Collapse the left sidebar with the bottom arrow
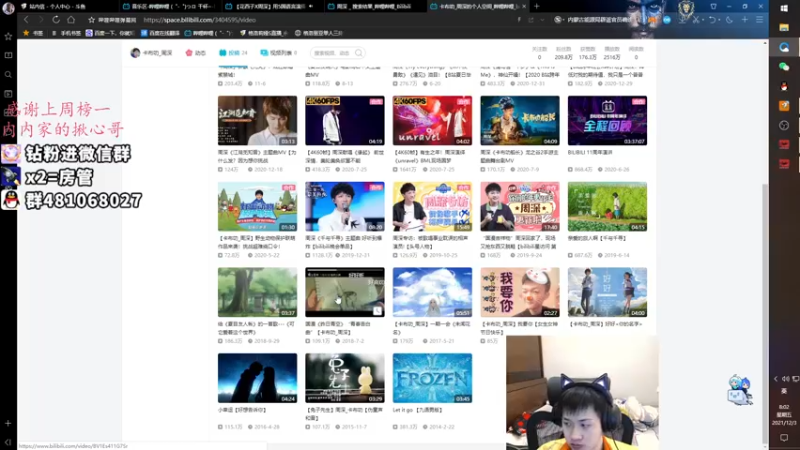The height and width of the screenshot is (450, 800). click(x=8, y=442)
